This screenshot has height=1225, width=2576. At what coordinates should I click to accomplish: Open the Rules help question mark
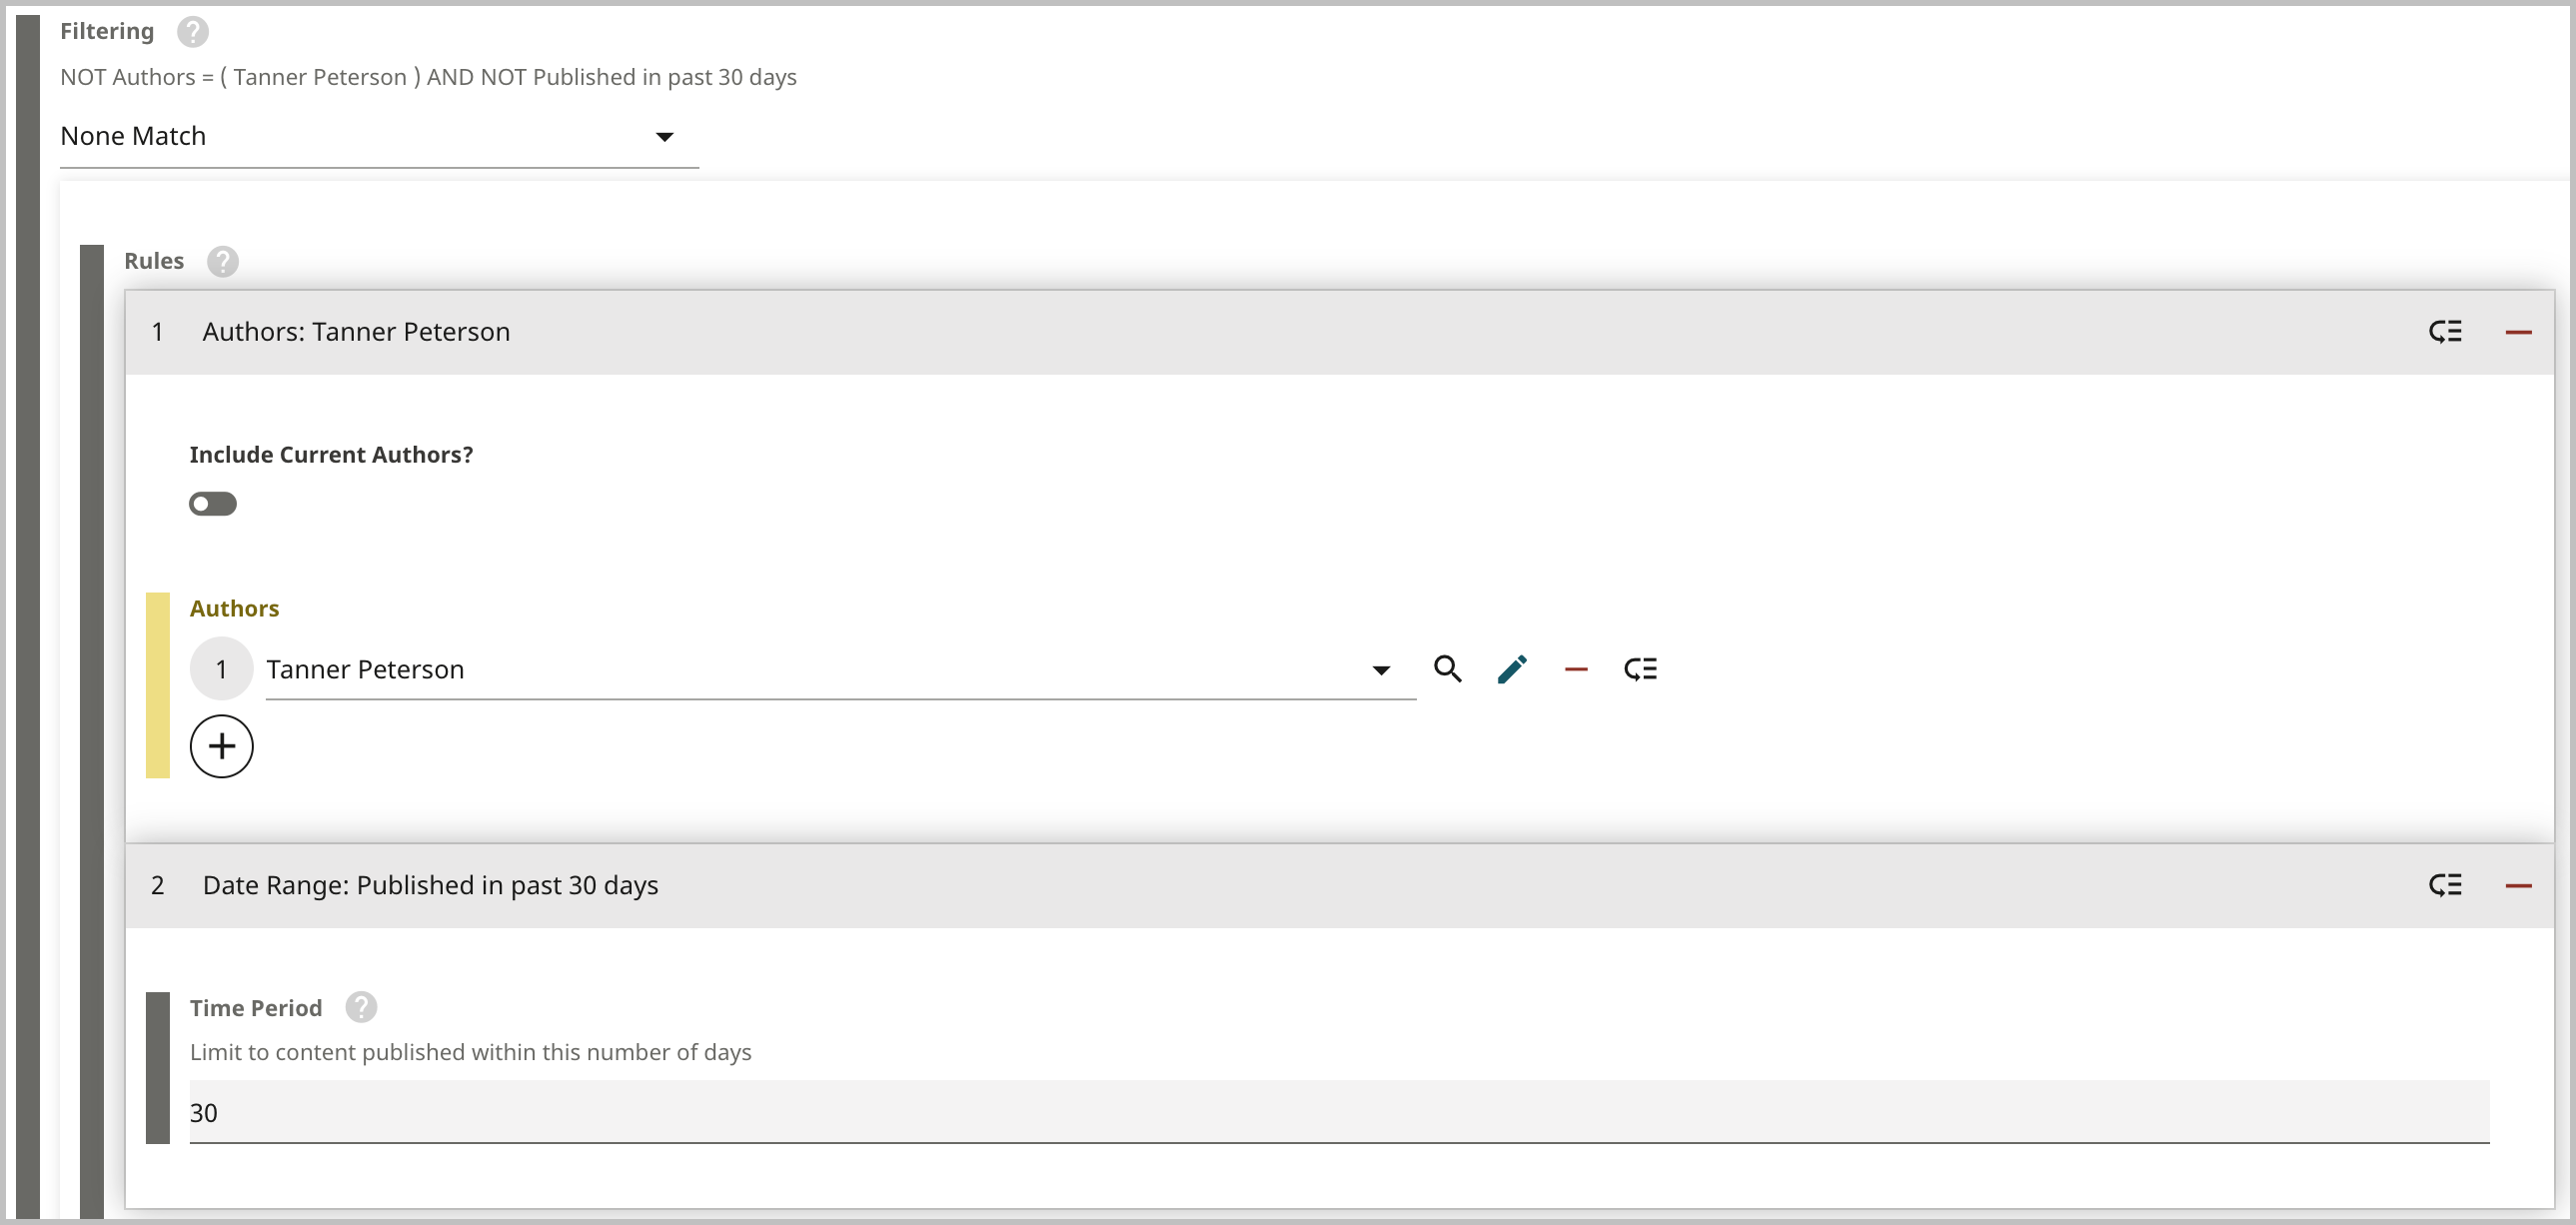(x=222, y=262)
